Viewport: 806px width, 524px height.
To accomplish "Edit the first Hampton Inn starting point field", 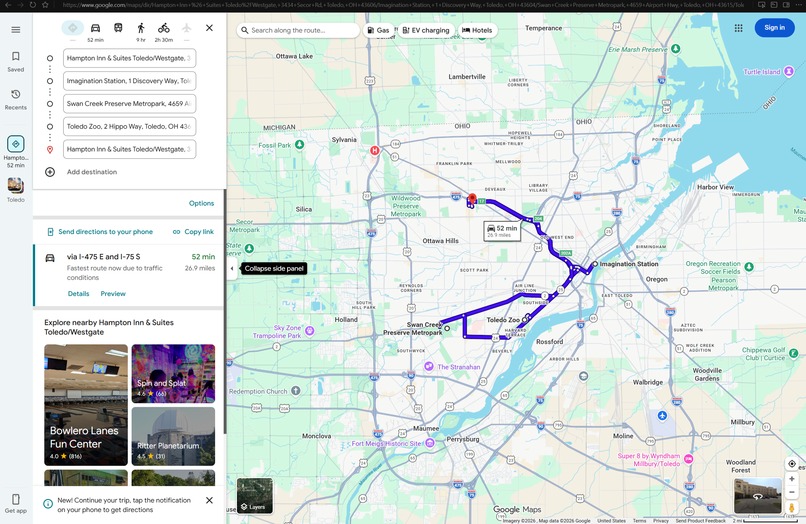I will tap(130, 58).
